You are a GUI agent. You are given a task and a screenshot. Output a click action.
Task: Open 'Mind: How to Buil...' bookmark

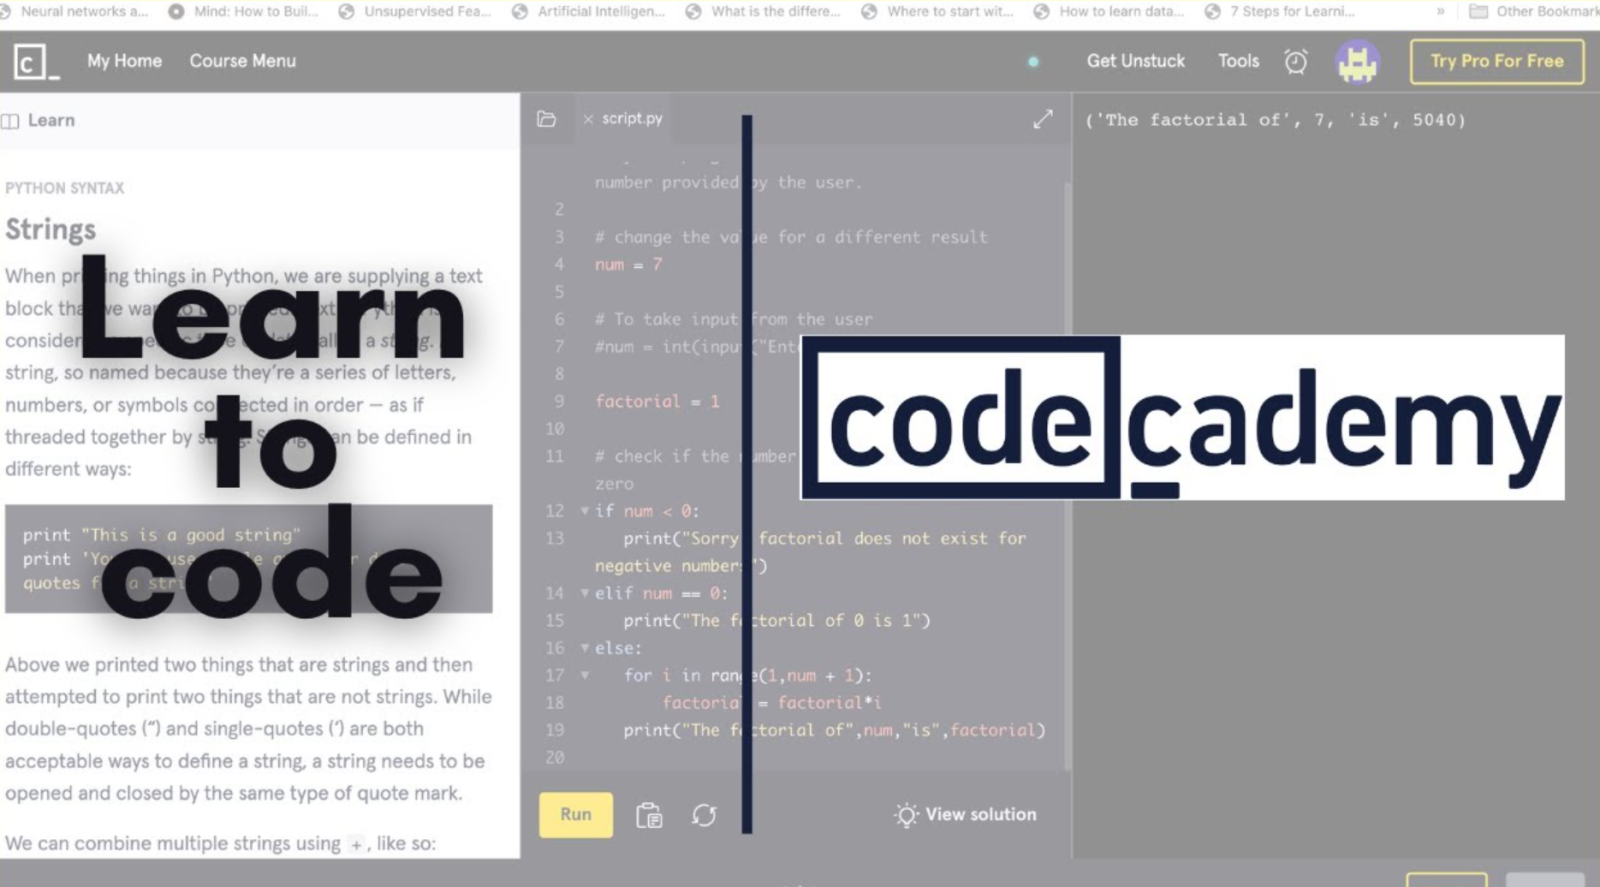click(245, 11)
